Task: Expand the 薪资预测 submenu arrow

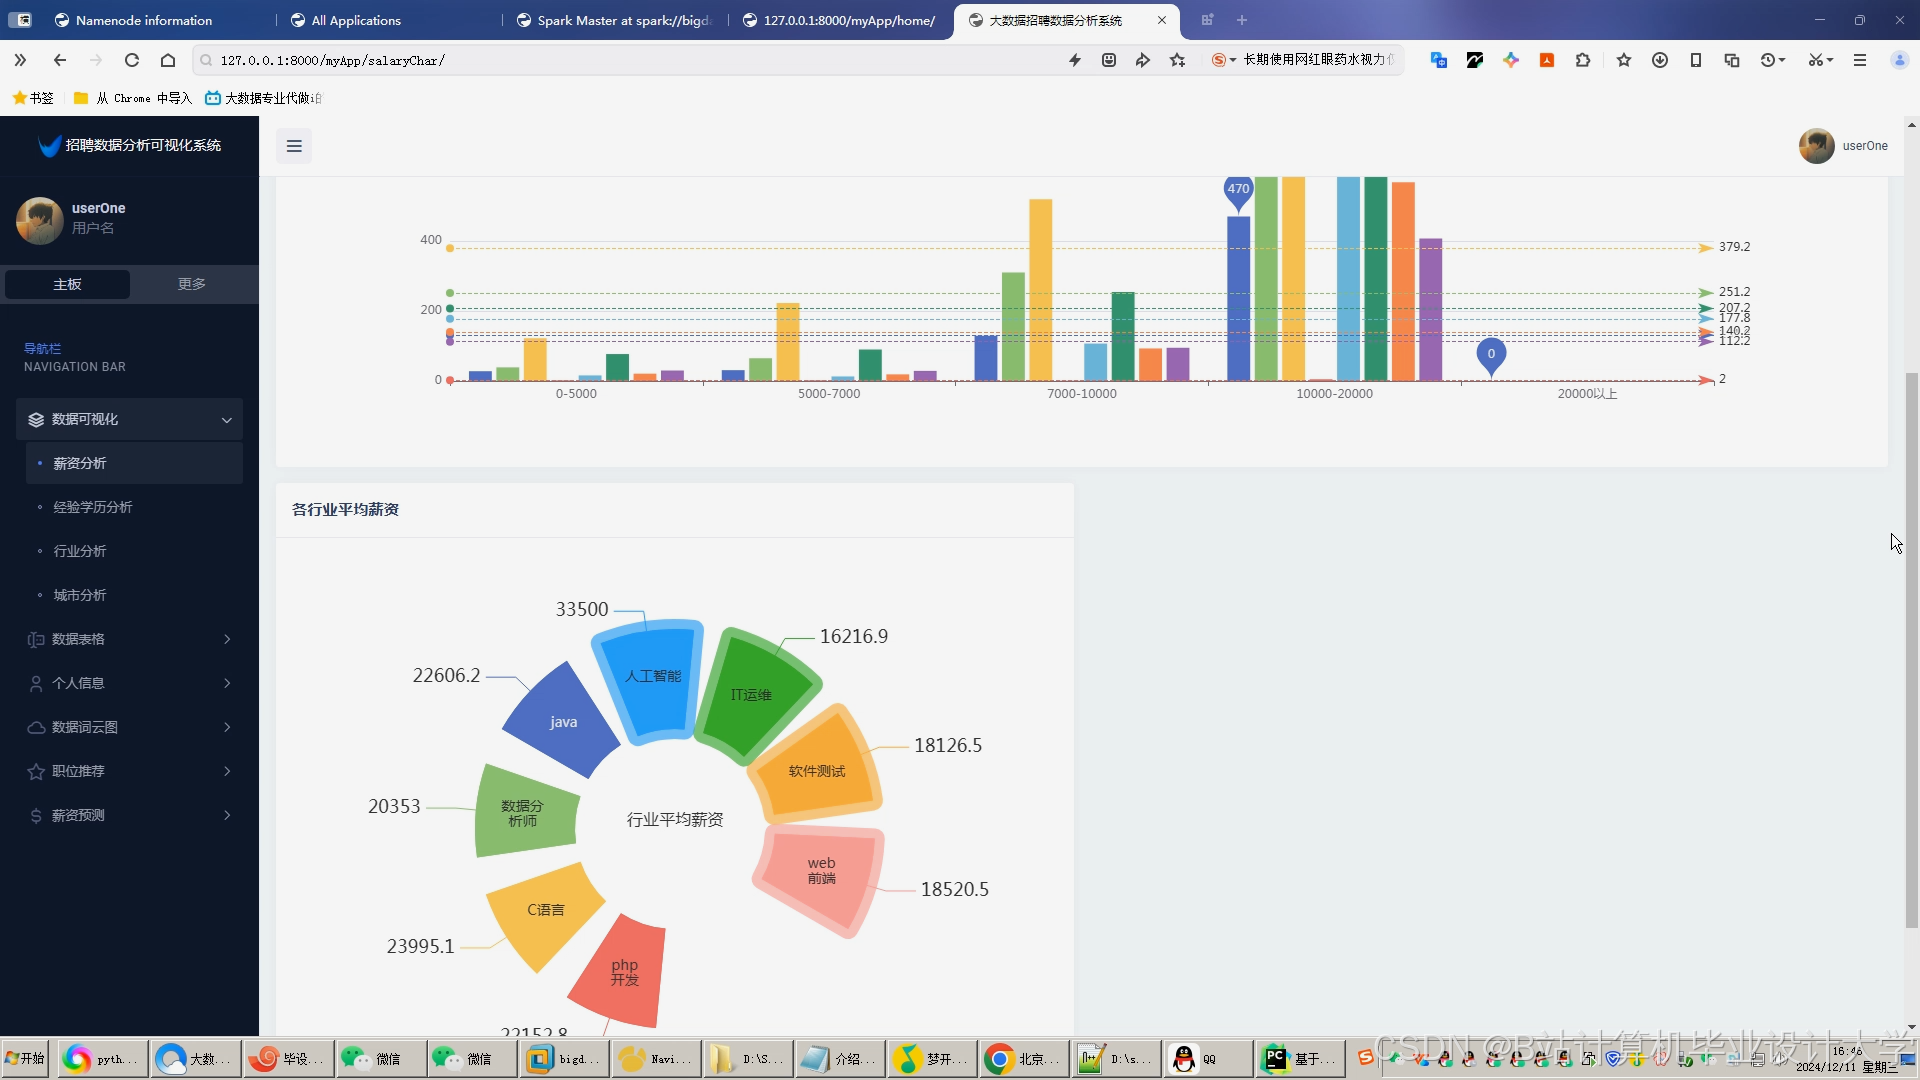Action: [227, 815]
